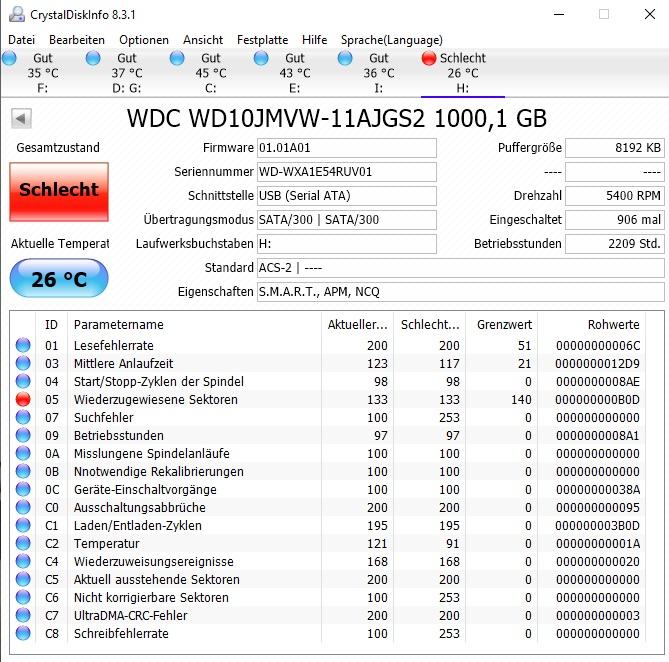
Task: Click the status orb of Geräte-Einschaltvorgänge
Action: 23,489
